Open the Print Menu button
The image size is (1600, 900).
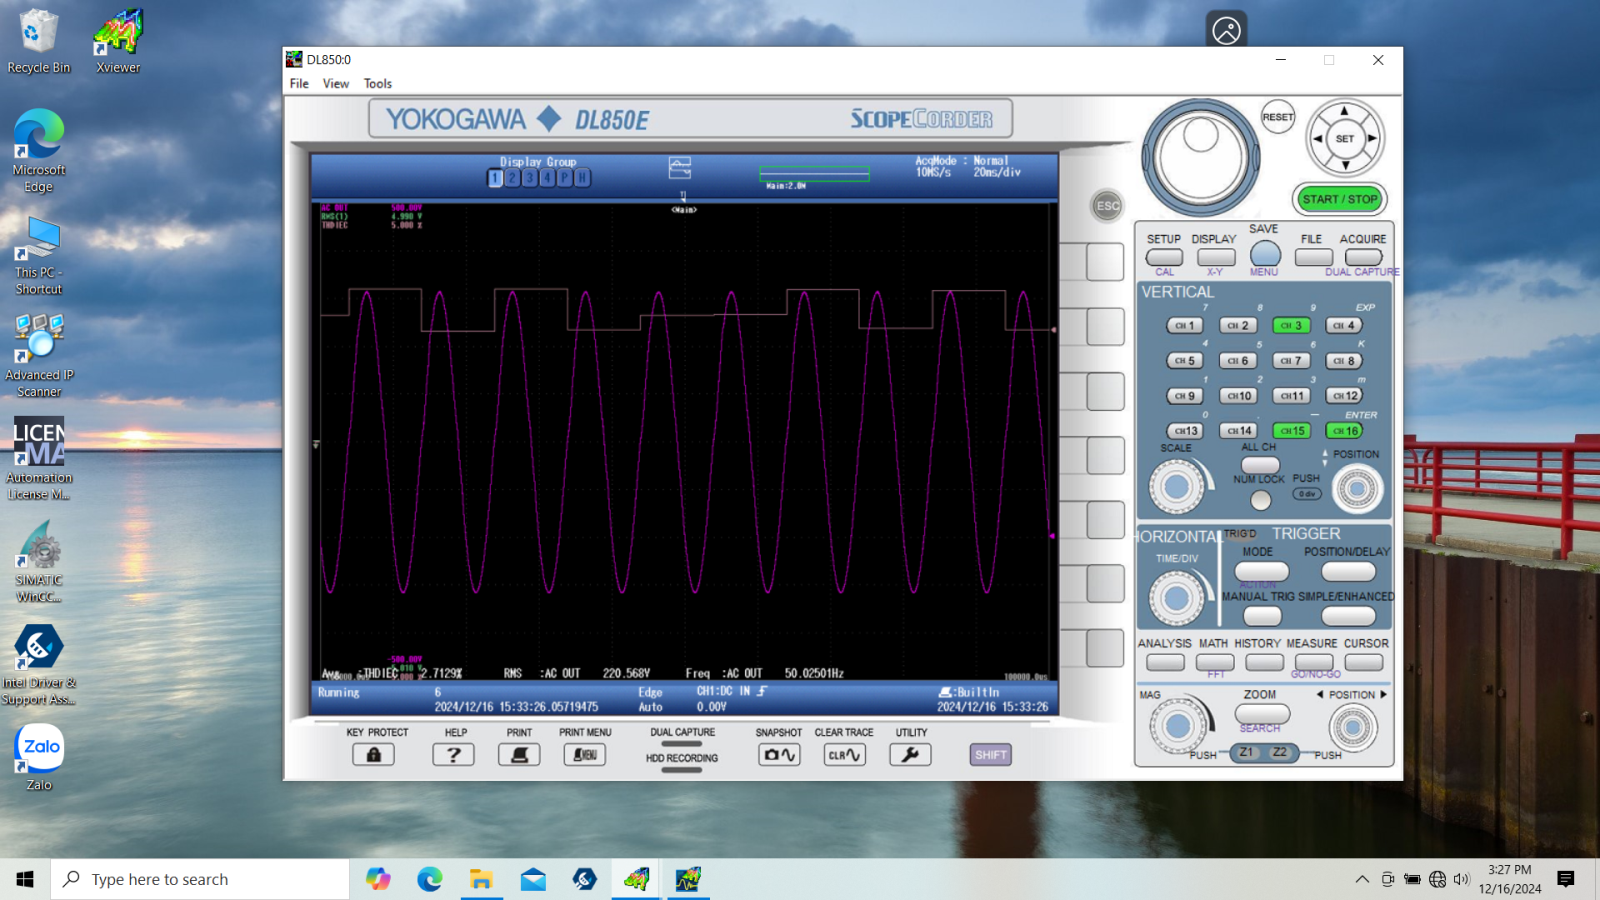tap(584, 755)
